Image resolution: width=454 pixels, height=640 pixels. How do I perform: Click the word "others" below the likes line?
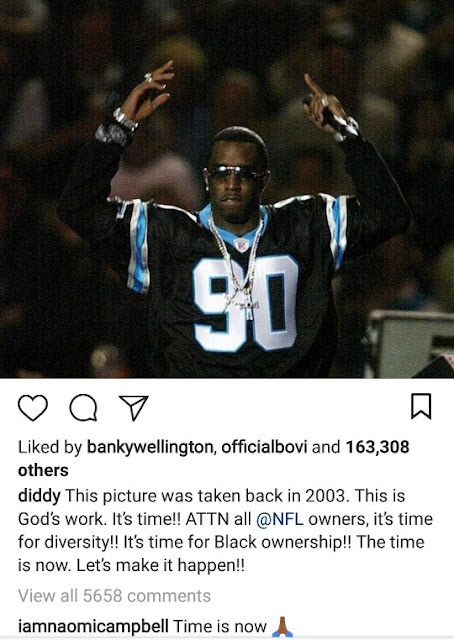coord(43,470)
